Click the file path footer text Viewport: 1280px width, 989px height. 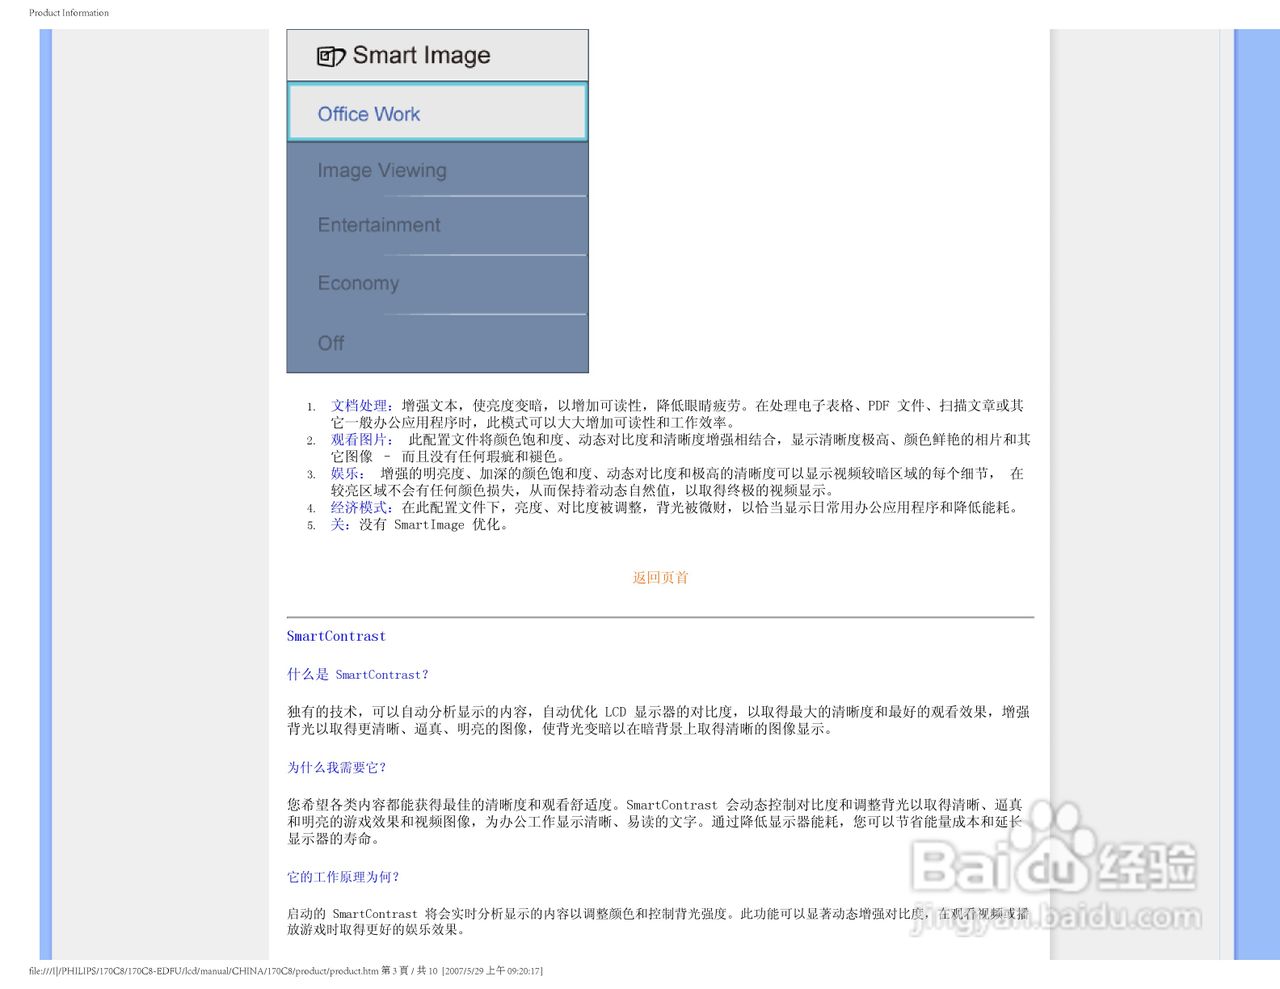286,970
